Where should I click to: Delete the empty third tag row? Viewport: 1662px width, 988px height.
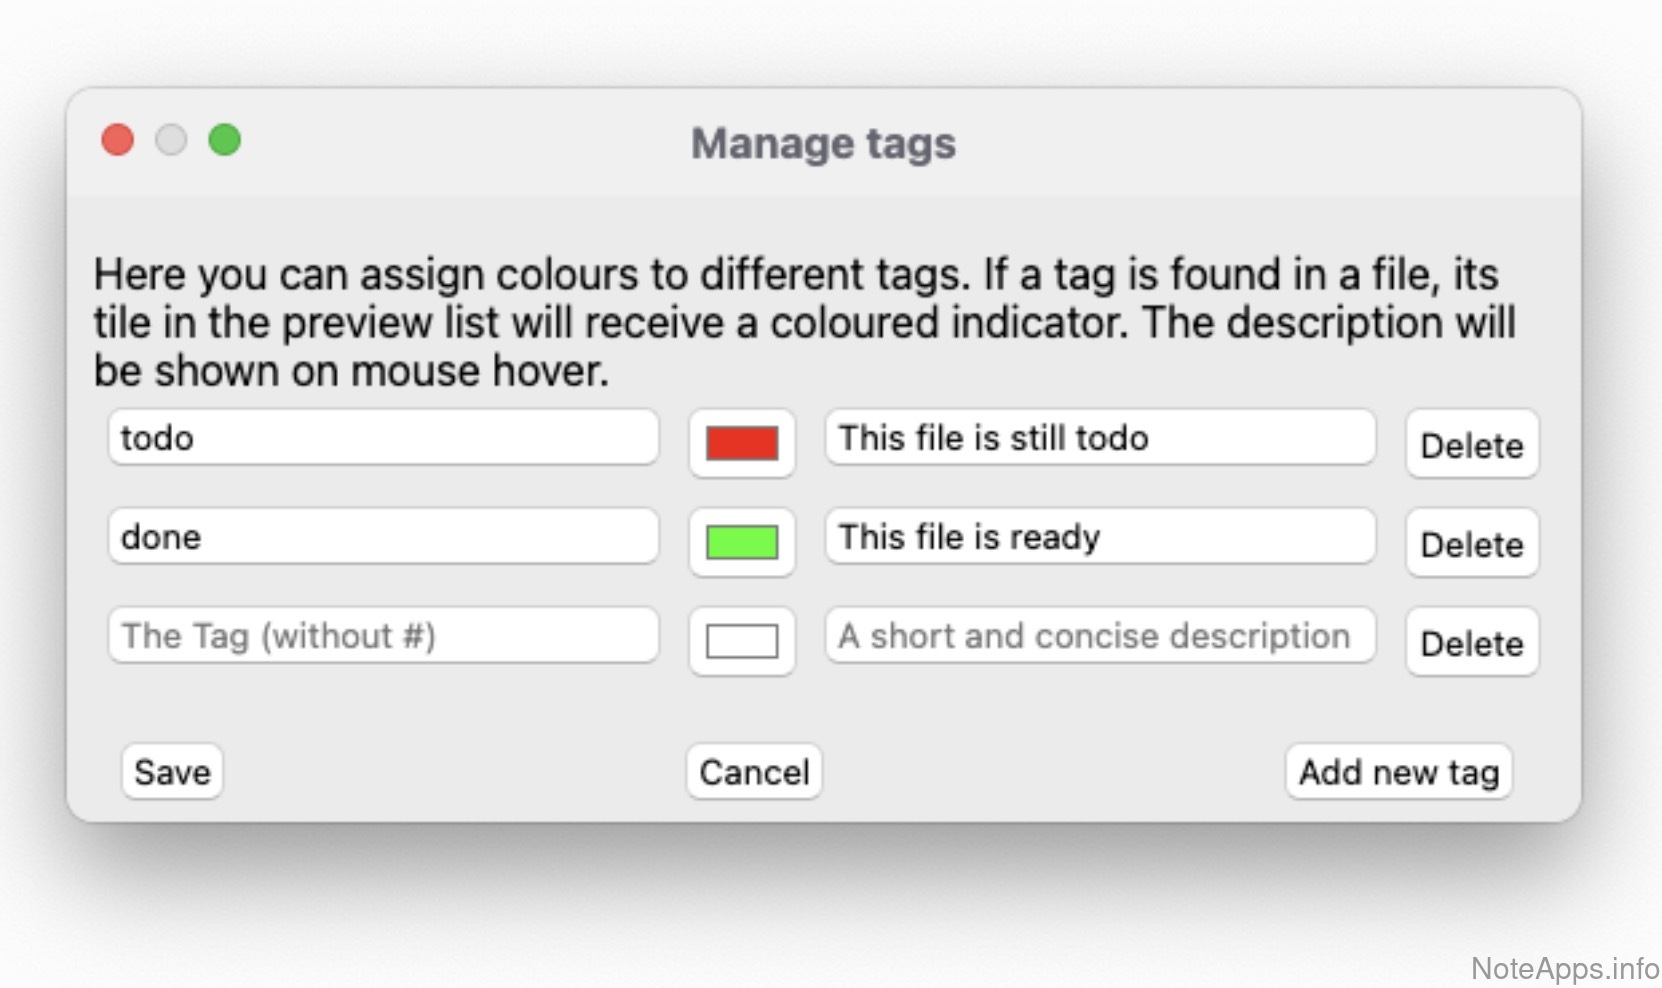(1471, 642)
